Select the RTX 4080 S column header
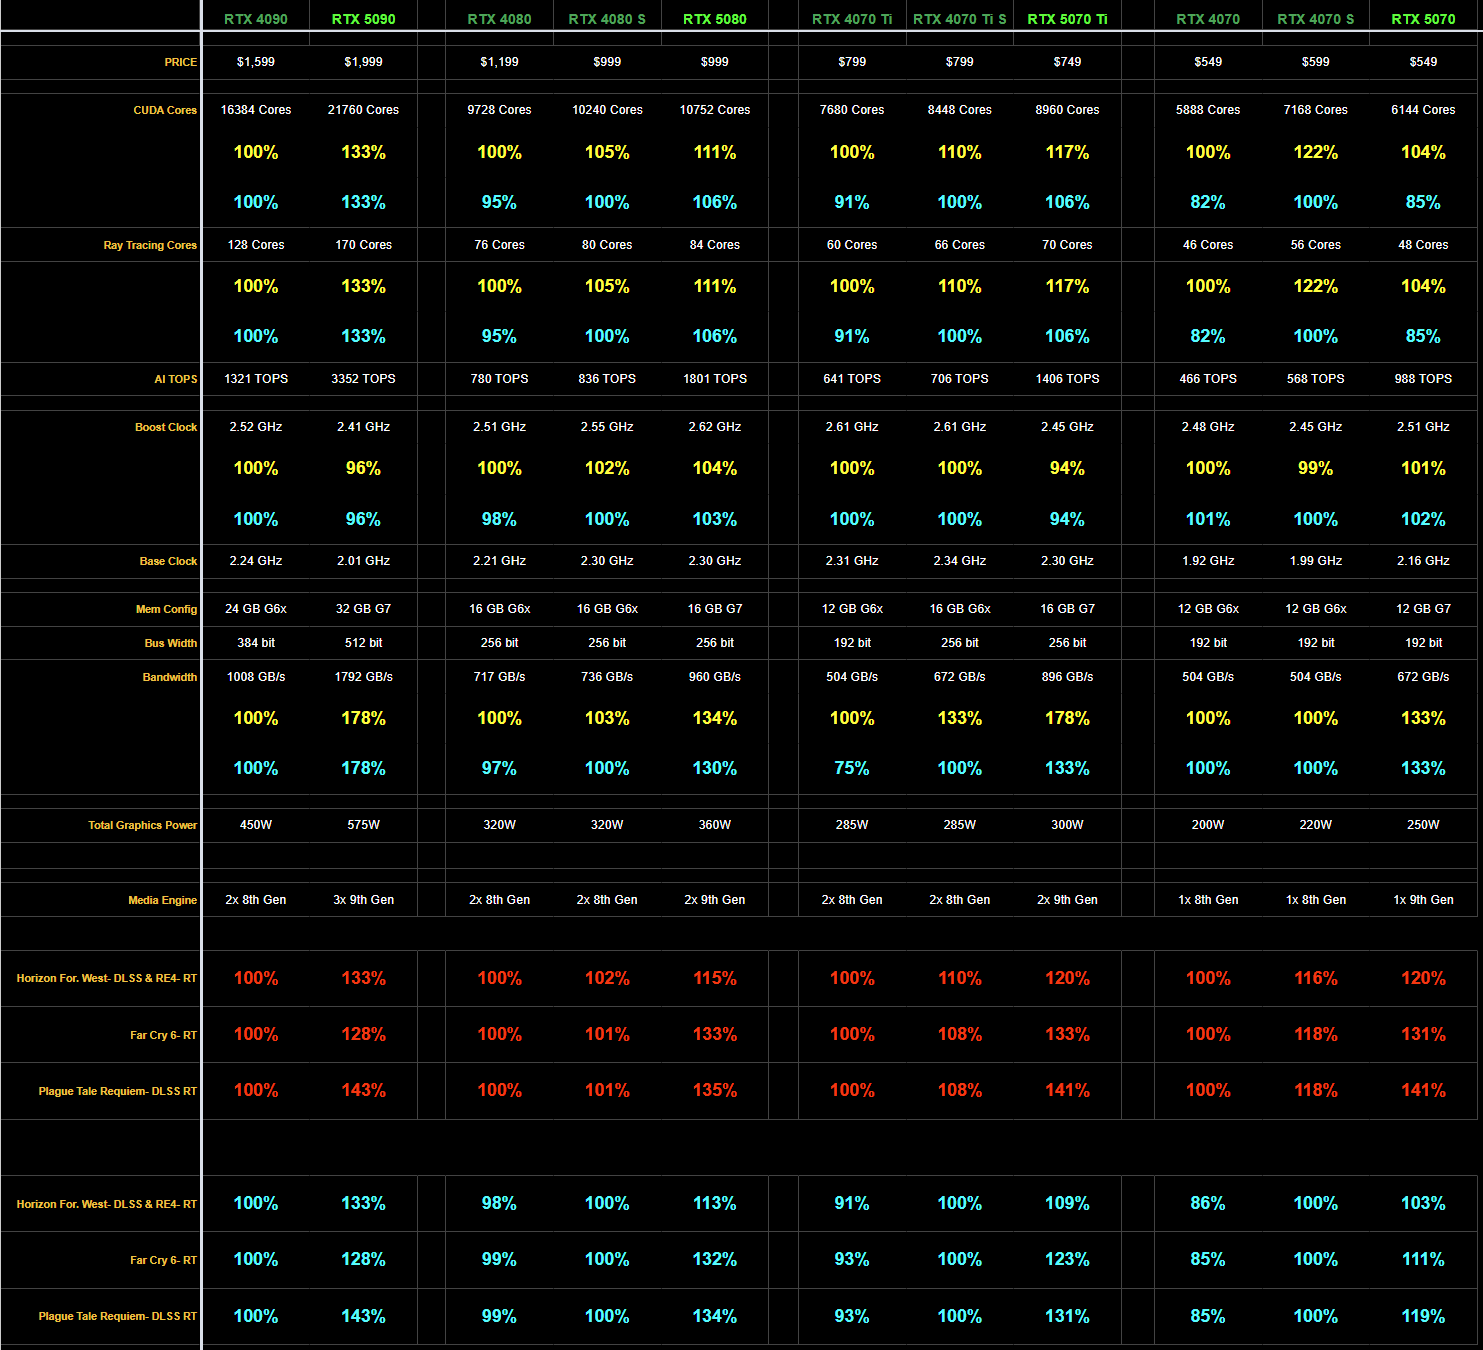The image size is (1483, 1350). pyautogui.click(x=607, y=19)
